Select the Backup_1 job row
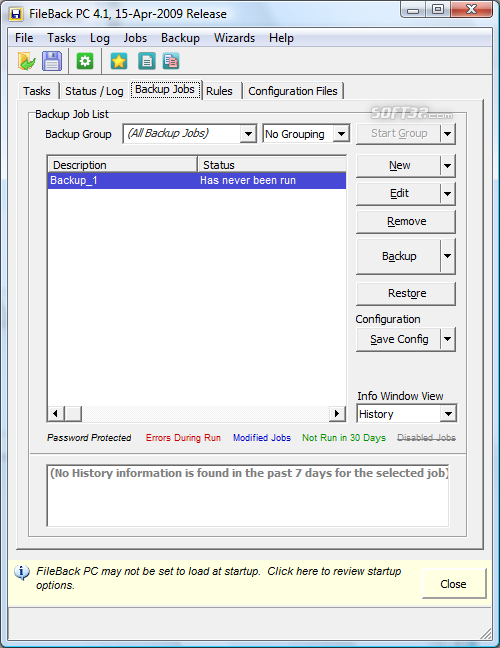Screen dimensions: 500x648 [x=197, y=181]
